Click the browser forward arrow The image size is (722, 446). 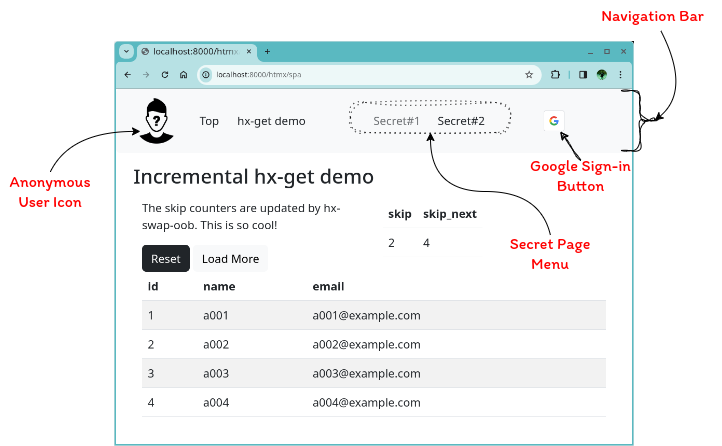[x=146, y=74]
